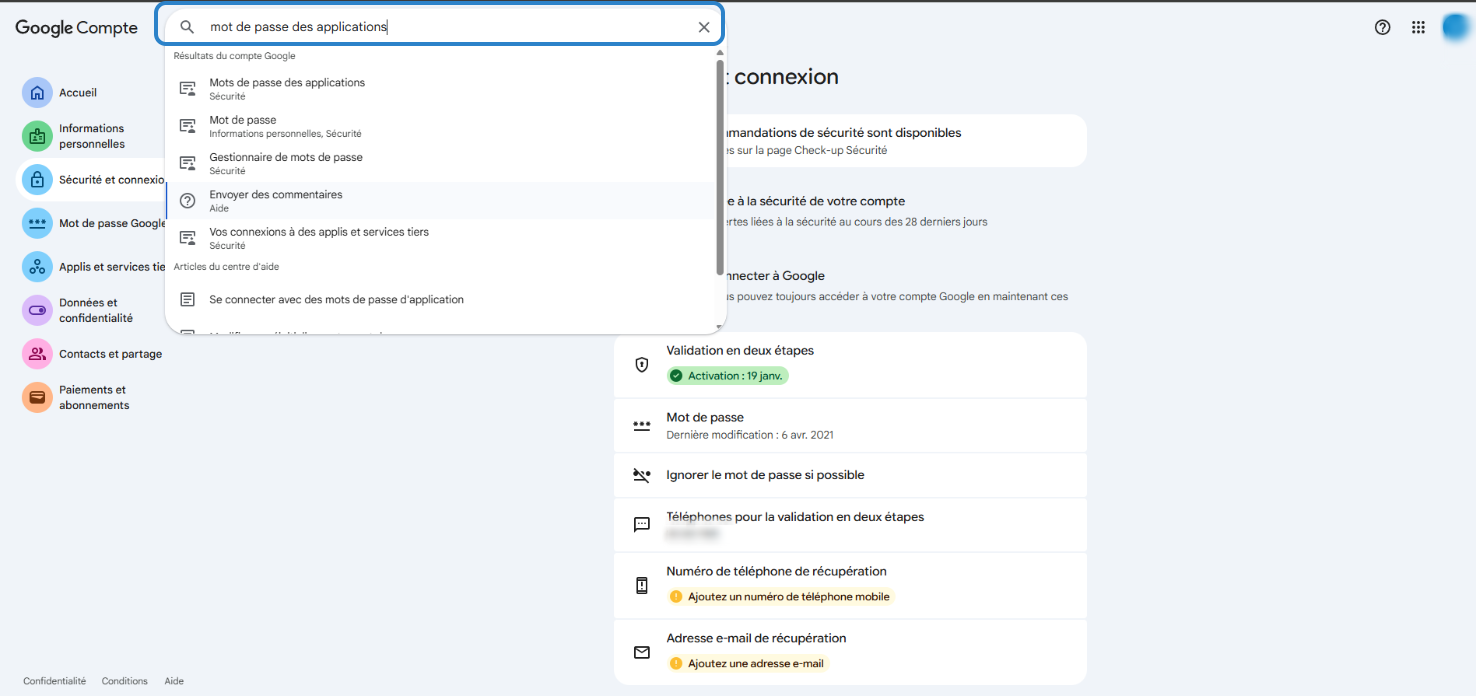Click the help icon beside Envoyer des commentaires
The width and height of the screenshot is (1476, 696).
pos(187,201)
